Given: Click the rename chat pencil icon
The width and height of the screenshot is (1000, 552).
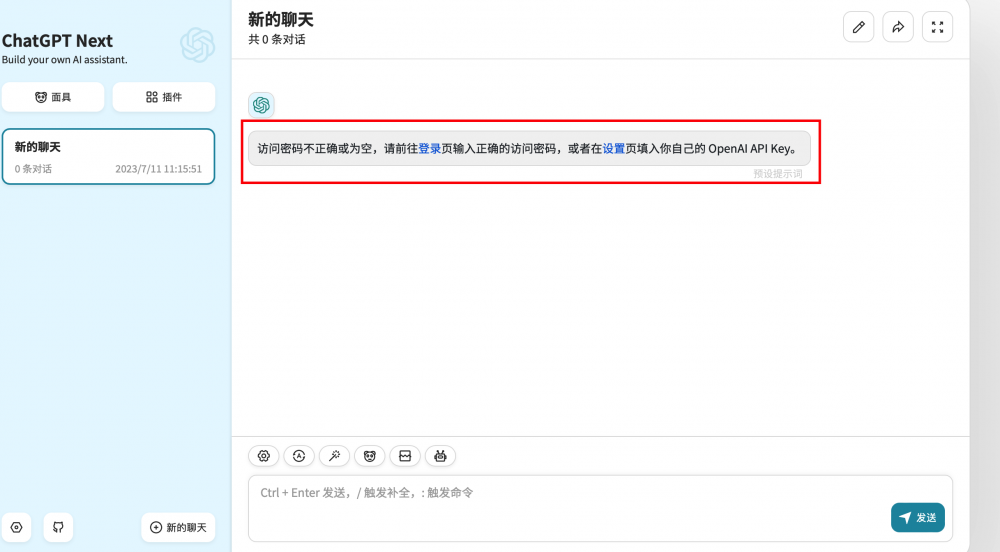Looking at the screenshot, I should coord(858,28).
